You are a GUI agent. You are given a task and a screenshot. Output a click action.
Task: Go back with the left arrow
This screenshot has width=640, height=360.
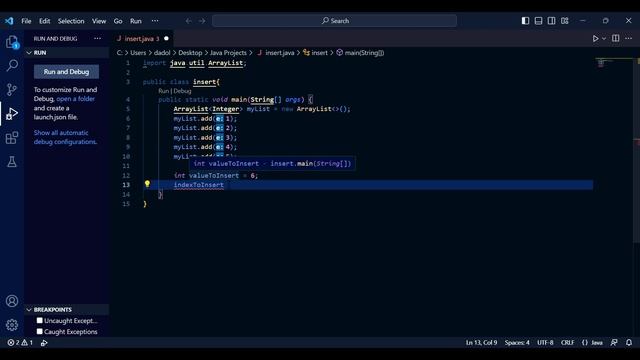[x=189, y=21]
